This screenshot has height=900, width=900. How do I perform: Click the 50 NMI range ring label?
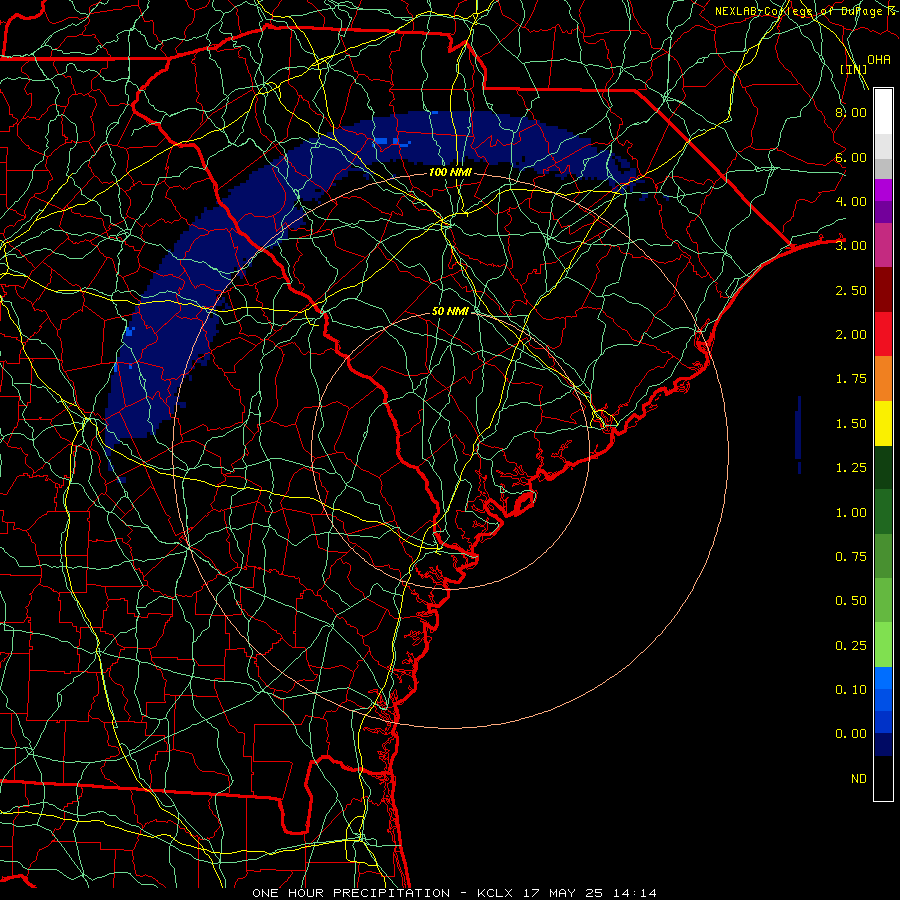[x=450, y=311]
